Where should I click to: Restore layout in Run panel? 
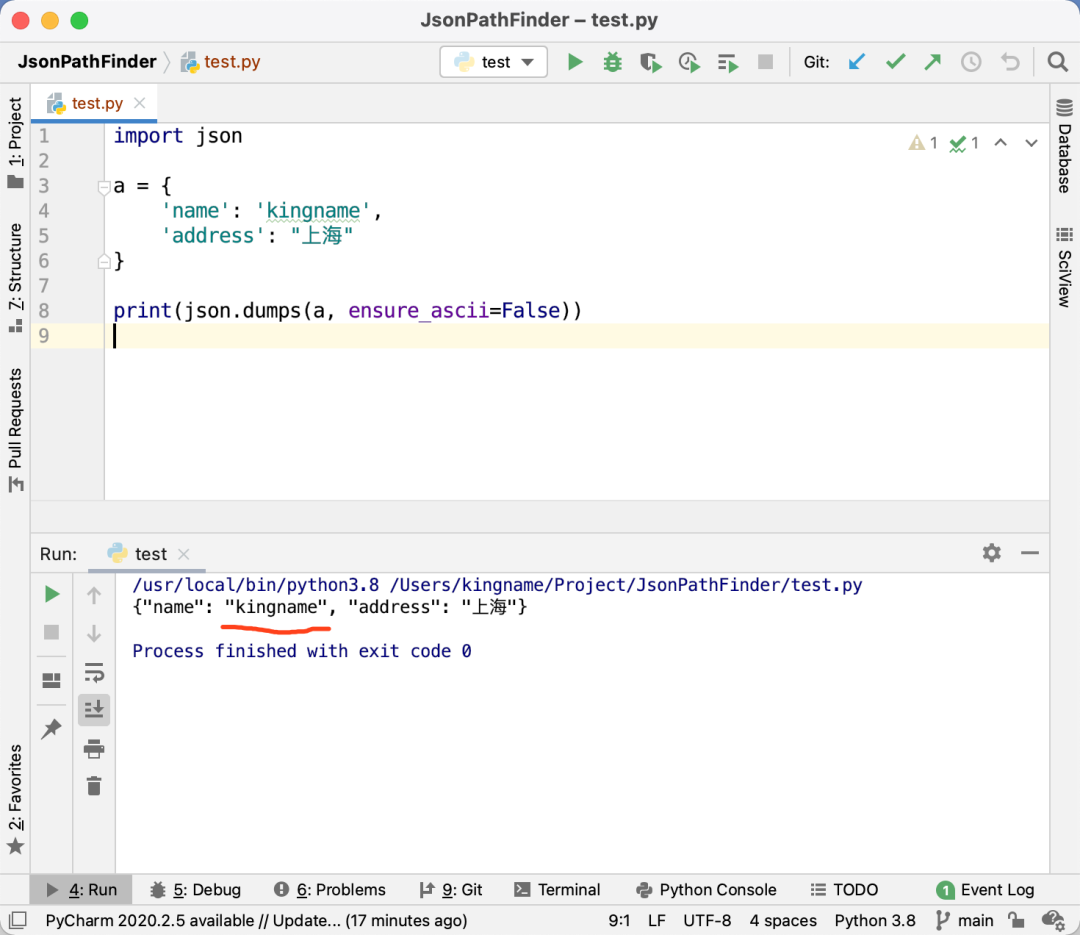click(x=52, y=680)
